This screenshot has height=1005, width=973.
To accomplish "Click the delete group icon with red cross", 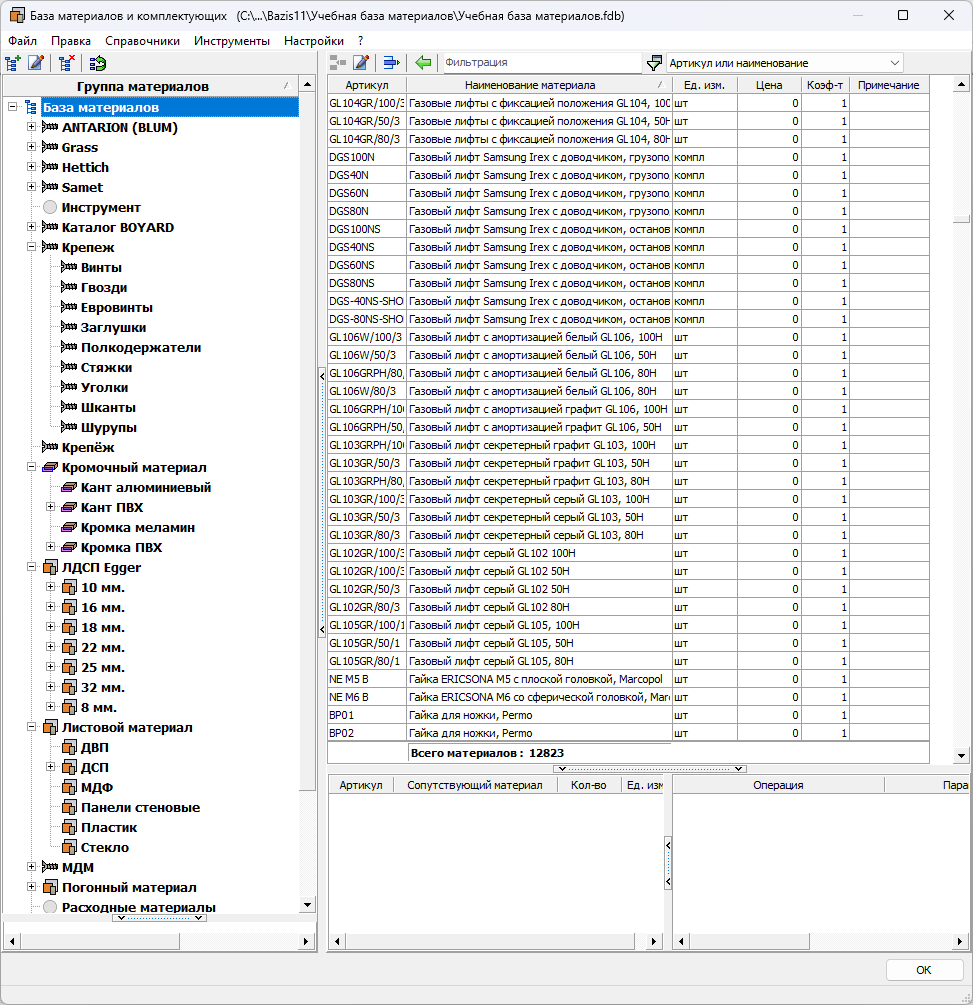I will pyautogui.click(x=67, y=63).
